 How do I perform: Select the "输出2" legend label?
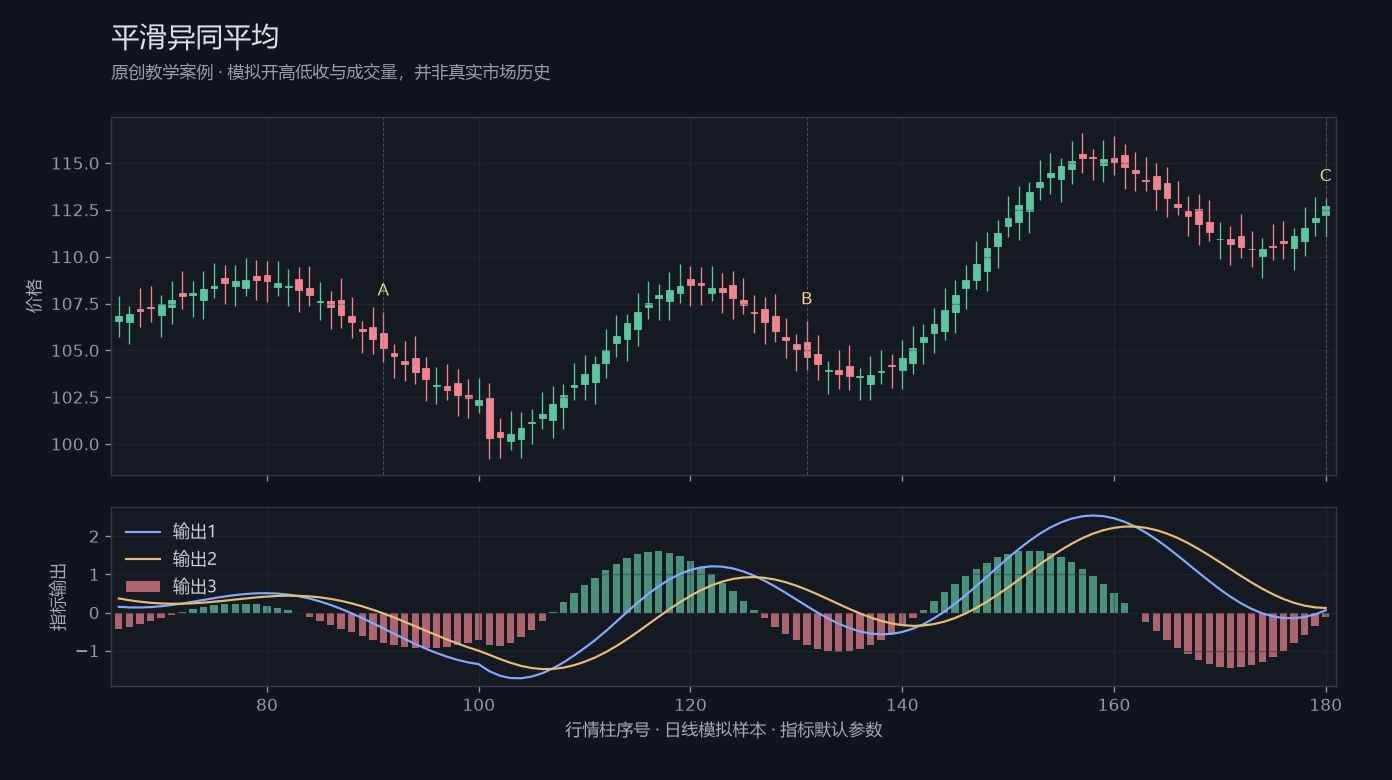pyautogui.click(x=195, y=559)
